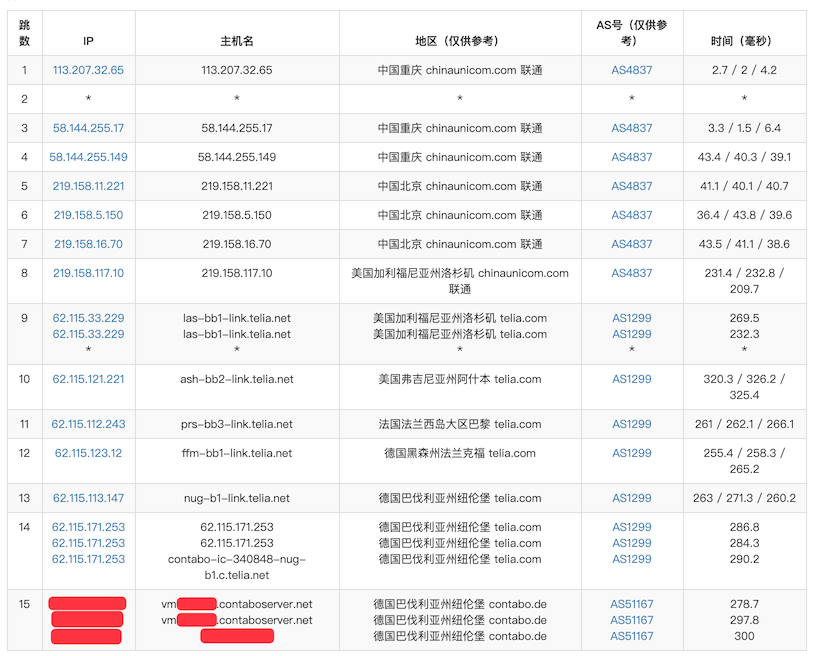Click the 时间（毫秒） column header
The height and width of the screenshot is (656, 813).
coord(744,41)
